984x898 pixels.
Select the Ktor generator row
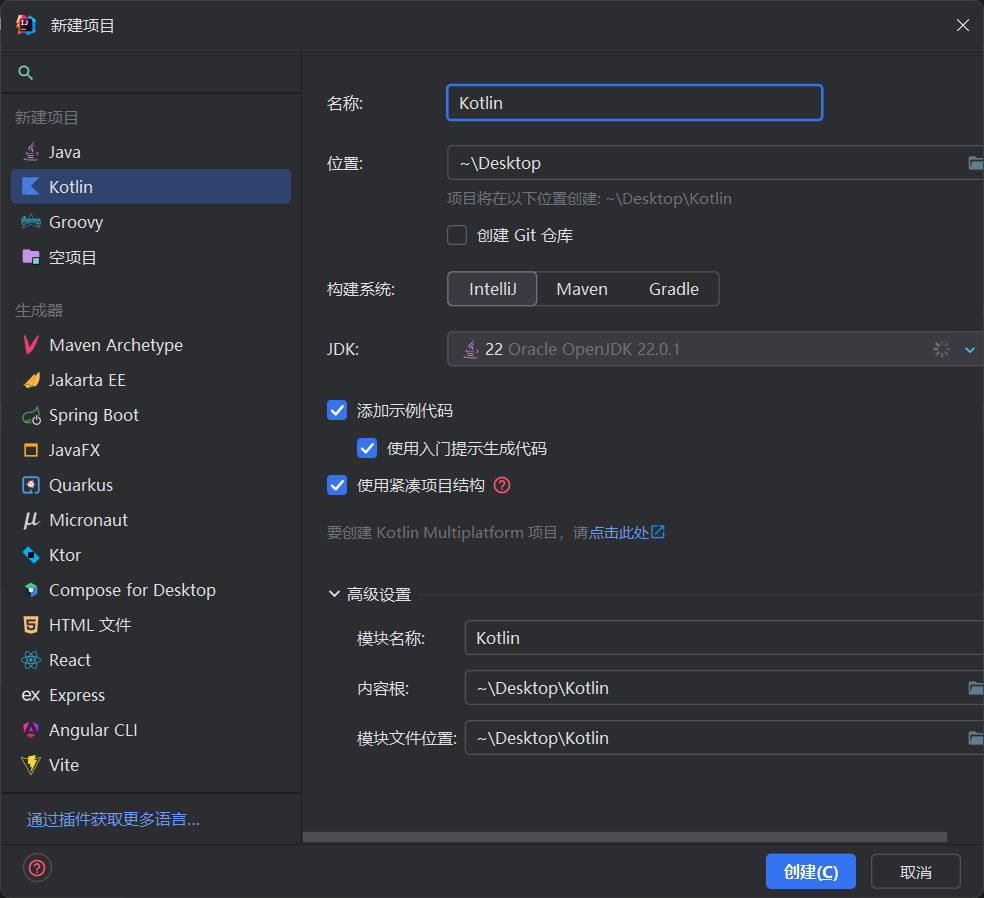click(151, 555)
